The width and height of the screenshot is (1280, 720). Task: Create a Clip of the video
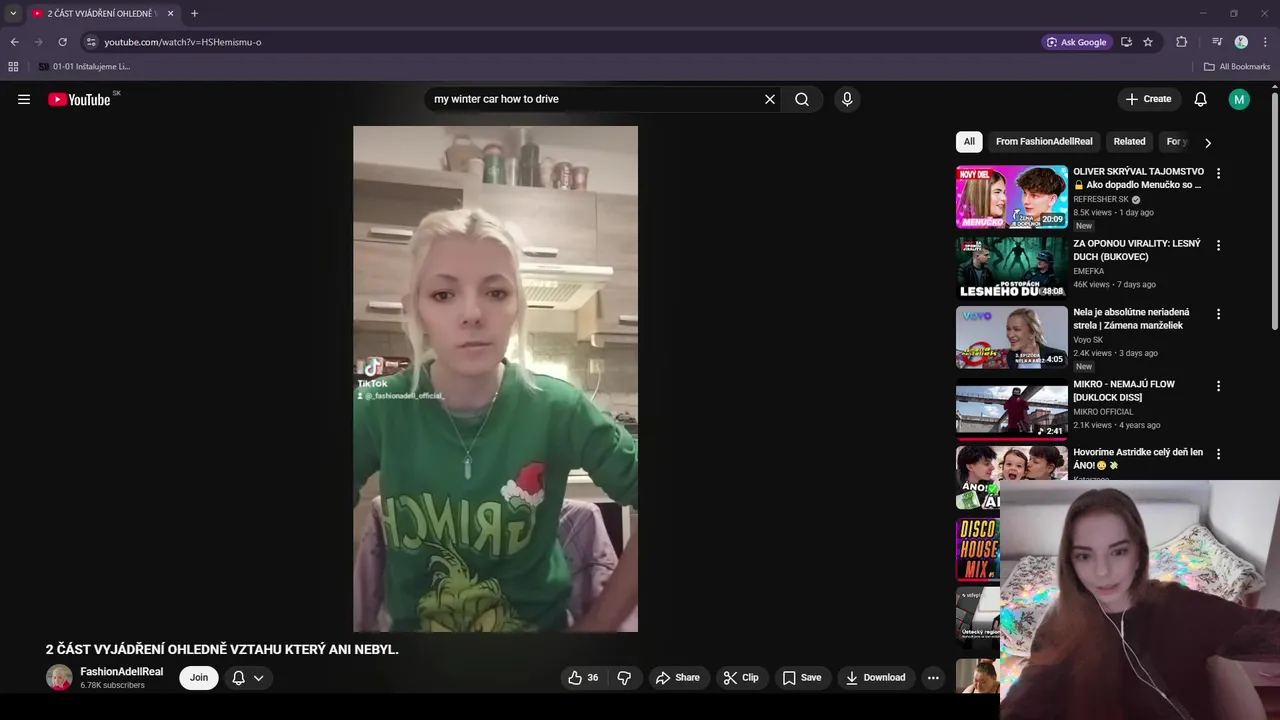[741, 677]
